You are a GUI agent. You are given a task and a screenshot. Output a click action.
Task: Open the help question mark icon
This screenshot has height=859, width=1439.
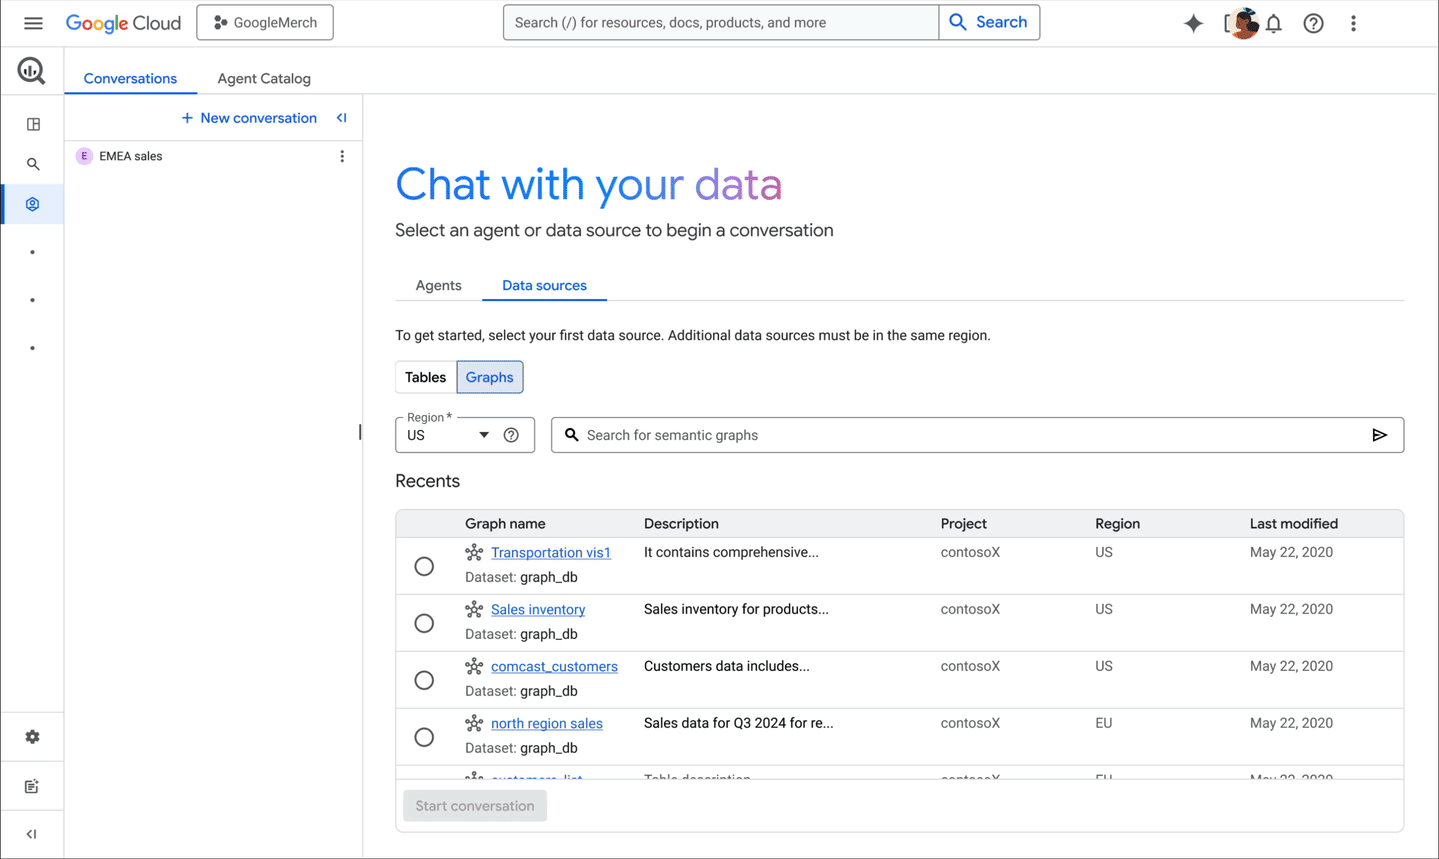pyautogui.click(x=1313, y=23)
